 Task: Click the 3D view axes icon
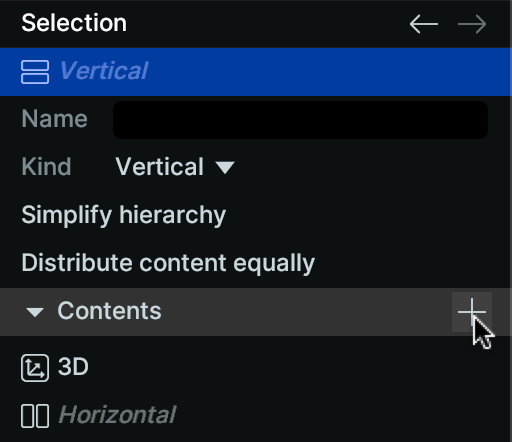35,368
